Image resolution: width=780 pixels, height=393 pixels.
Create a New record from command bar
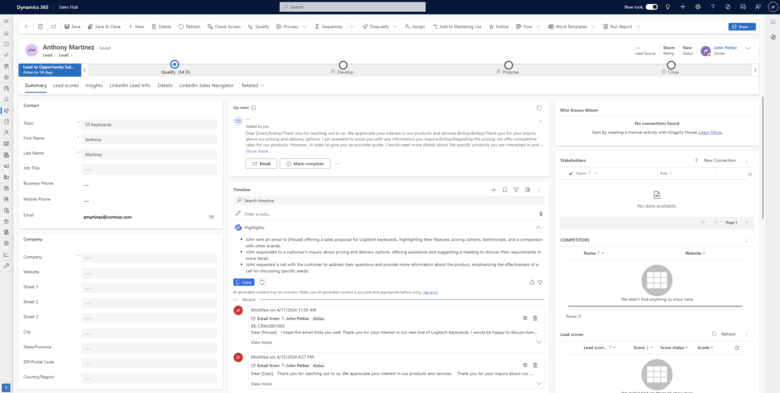point(136,27)
